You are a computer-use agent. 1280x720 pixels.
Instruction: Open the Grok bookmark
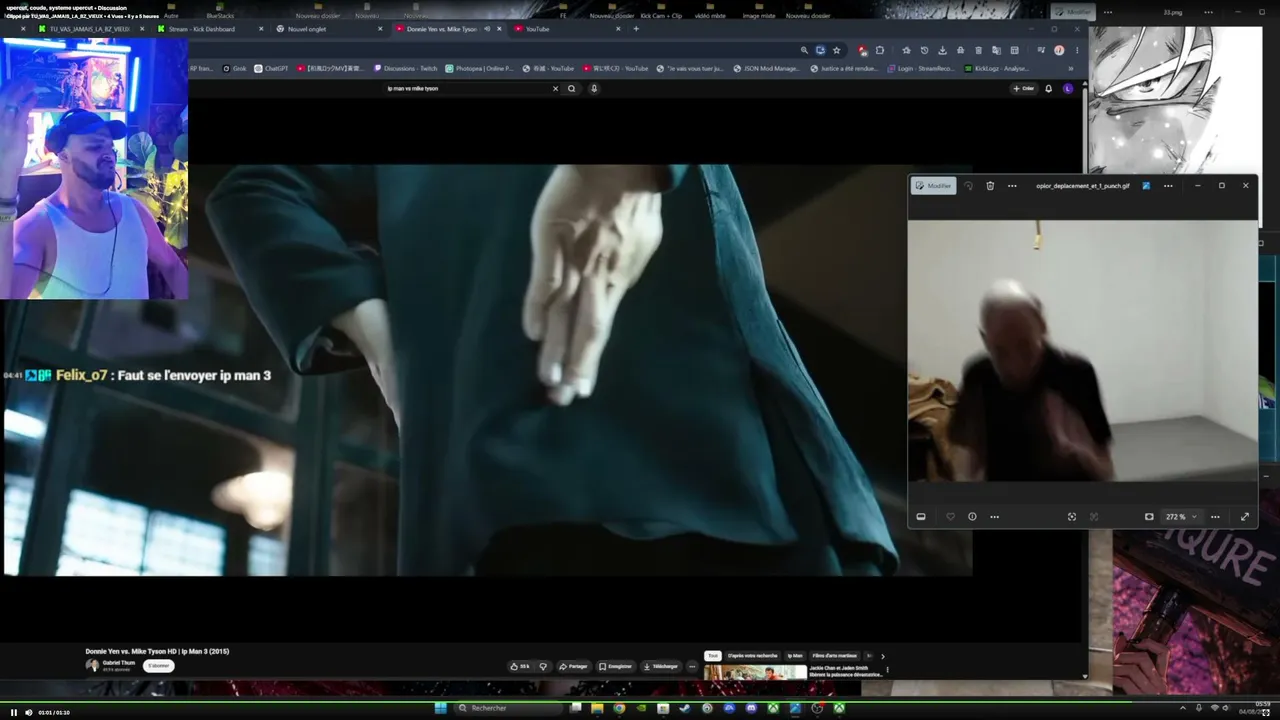tap(235, 69)
